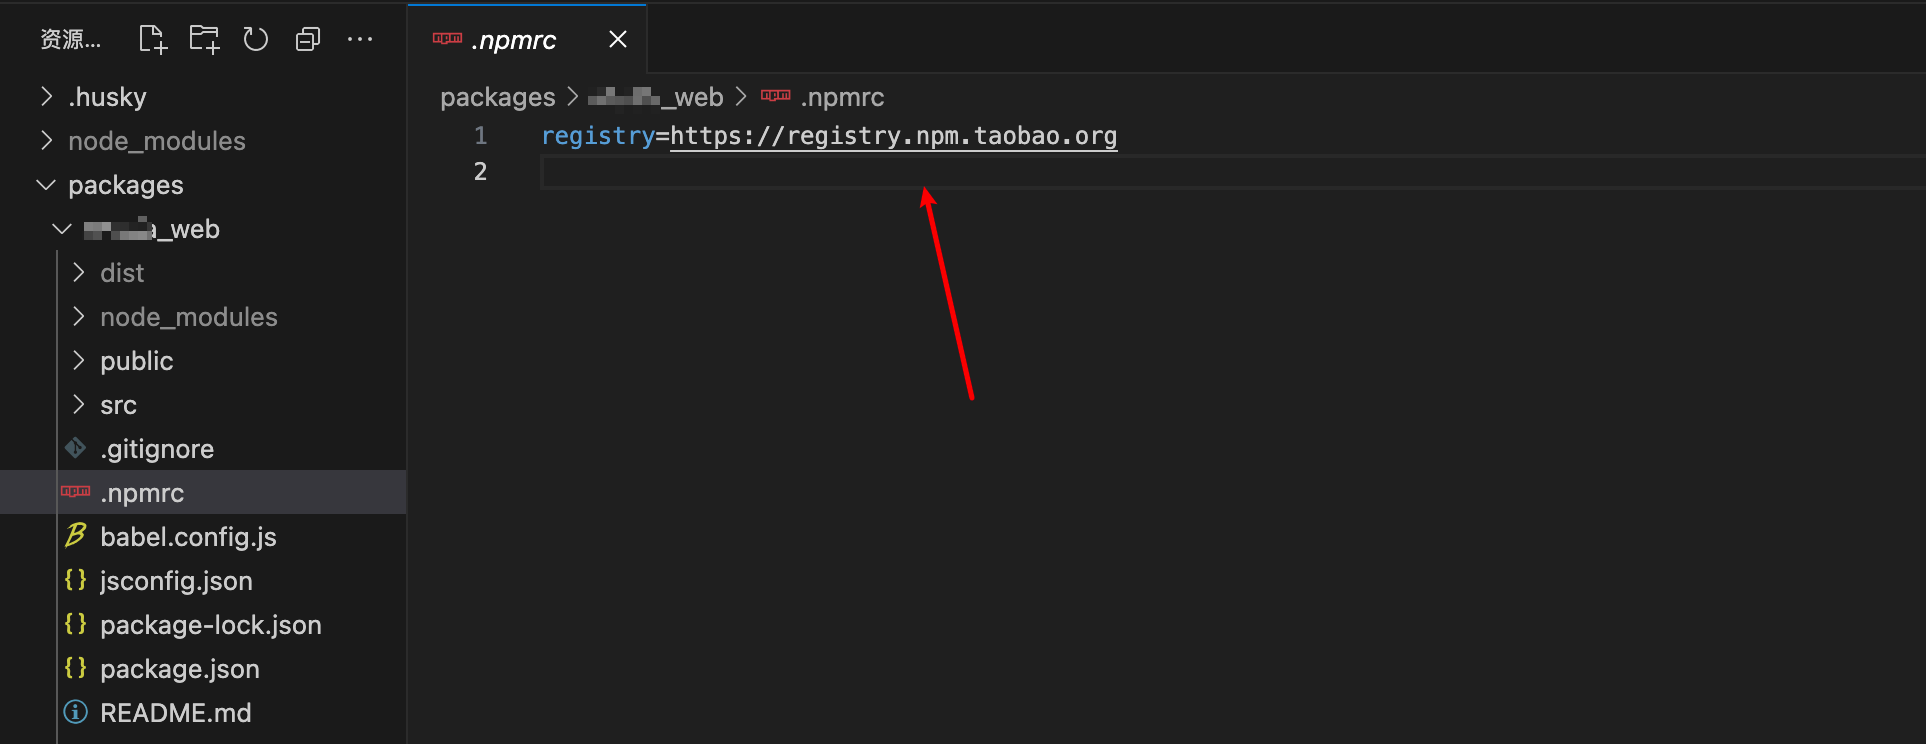The height and width of the screenshot is (744, 1926).
Task: Open README.md from the file tree
Action: [x=175, y=713]
